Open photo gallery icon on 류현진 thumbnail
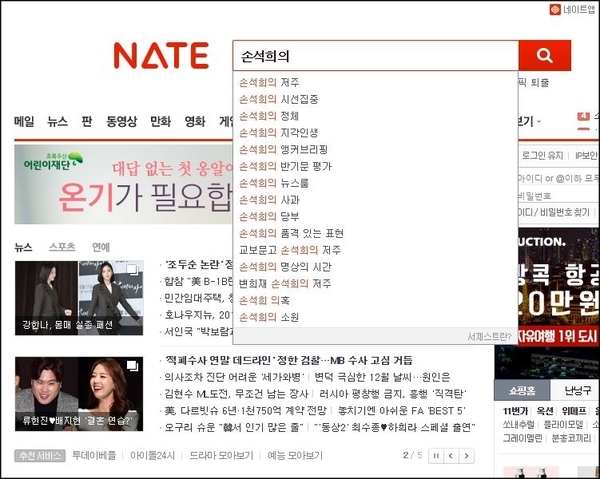Image resolution: width=600 pixels, height=479 pixels. pos(132,366)
